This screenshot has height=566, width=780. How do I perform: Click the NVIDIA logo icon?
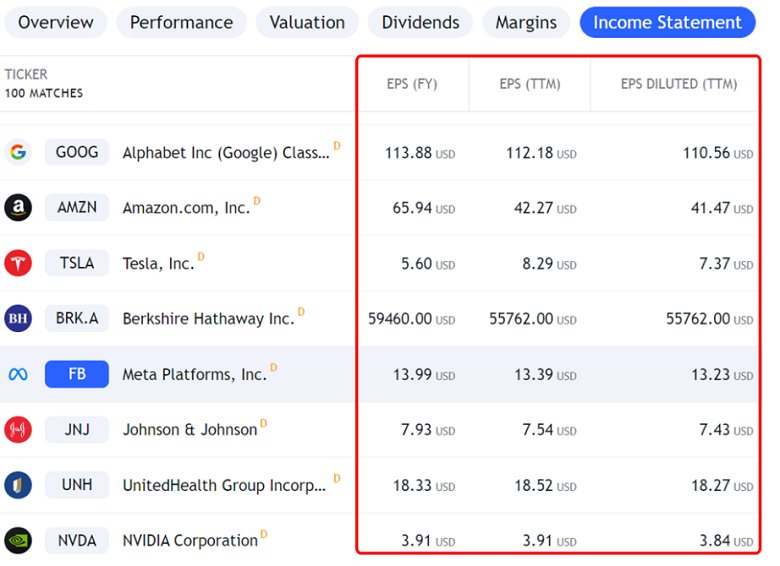point(18,540)
